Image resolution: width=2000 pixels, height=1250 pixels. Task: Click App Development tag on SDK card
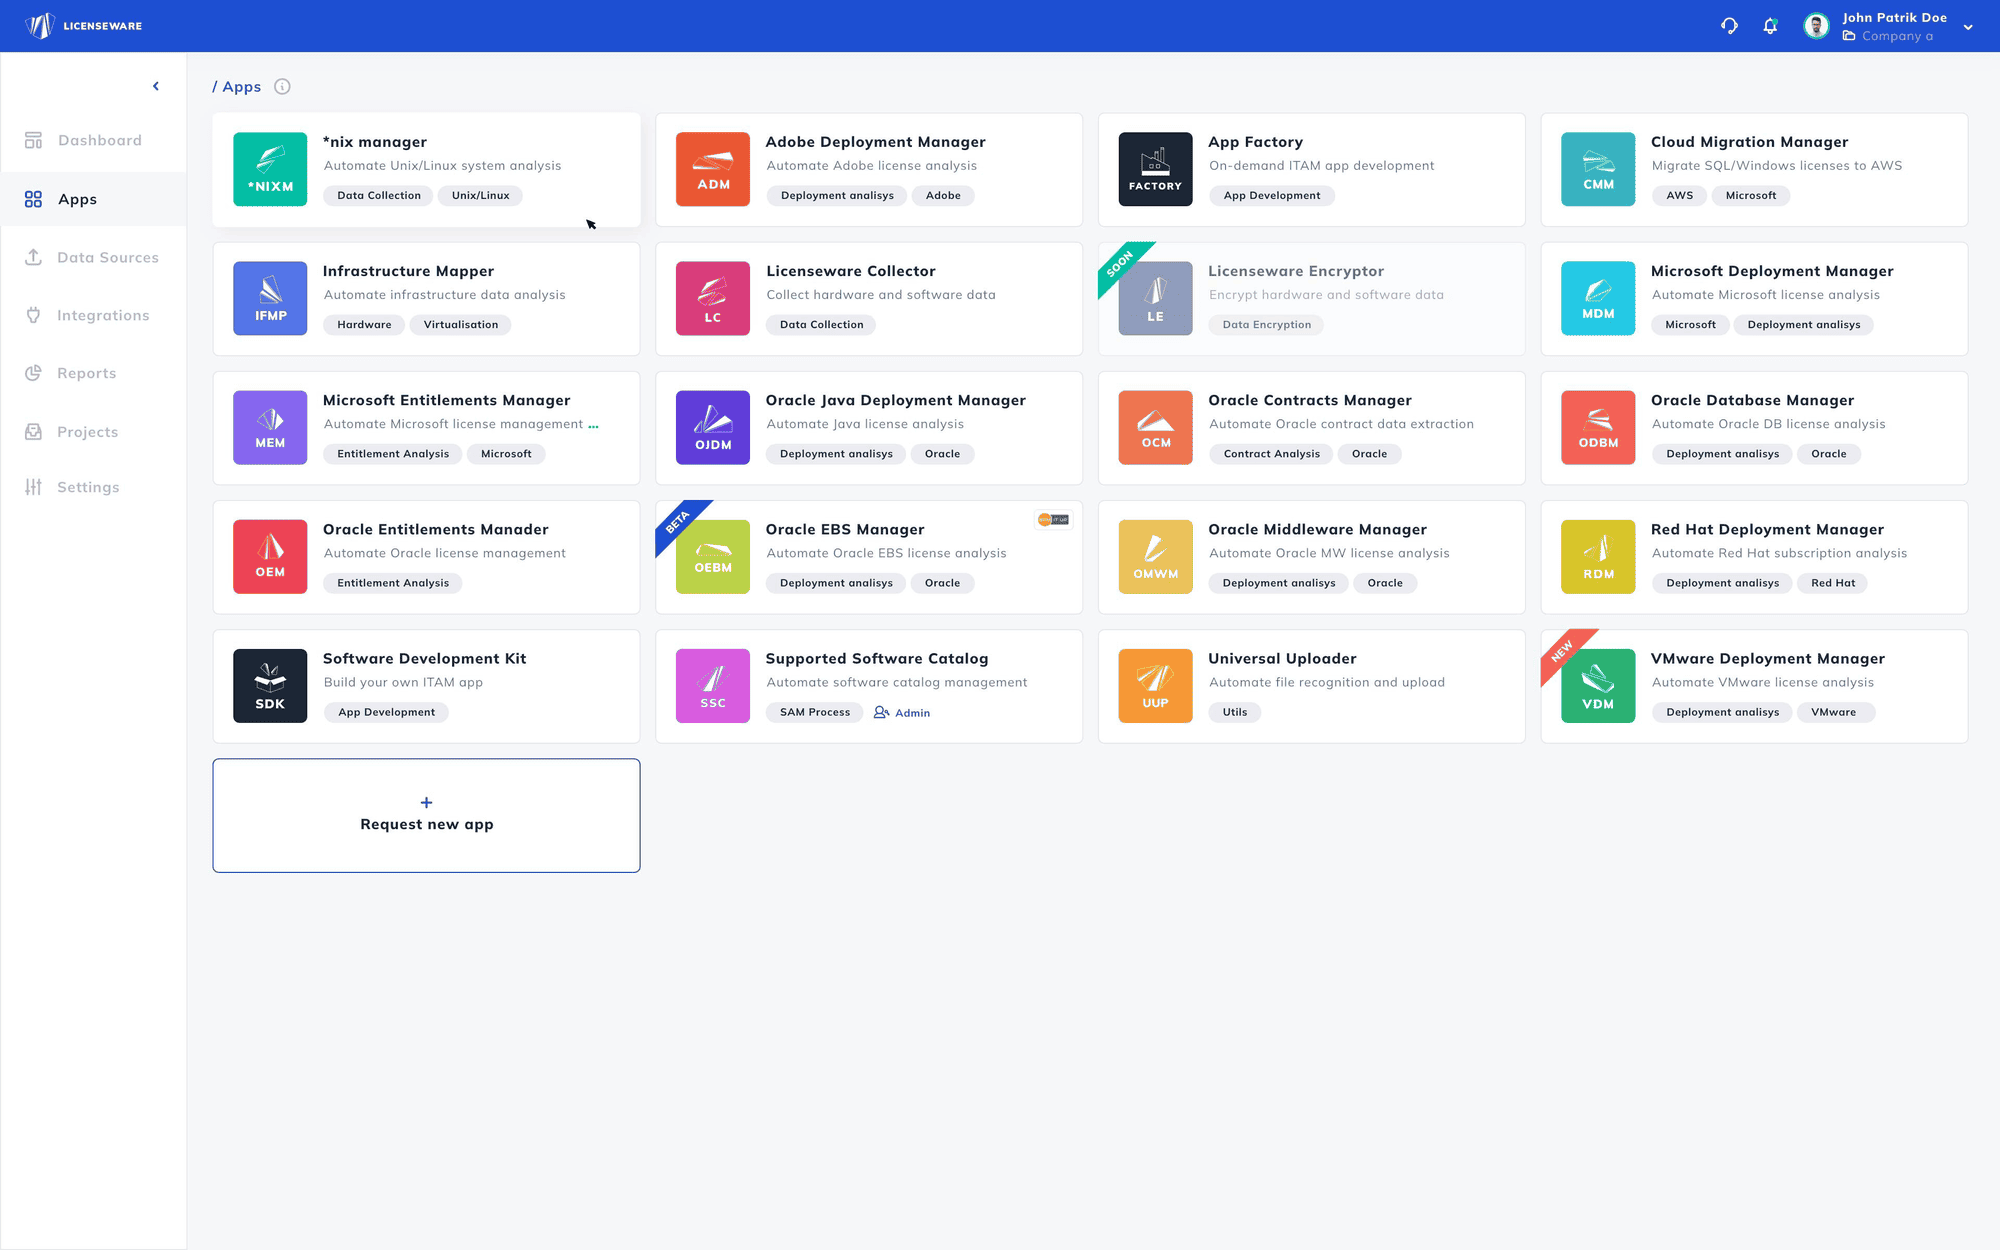[386, 712]
